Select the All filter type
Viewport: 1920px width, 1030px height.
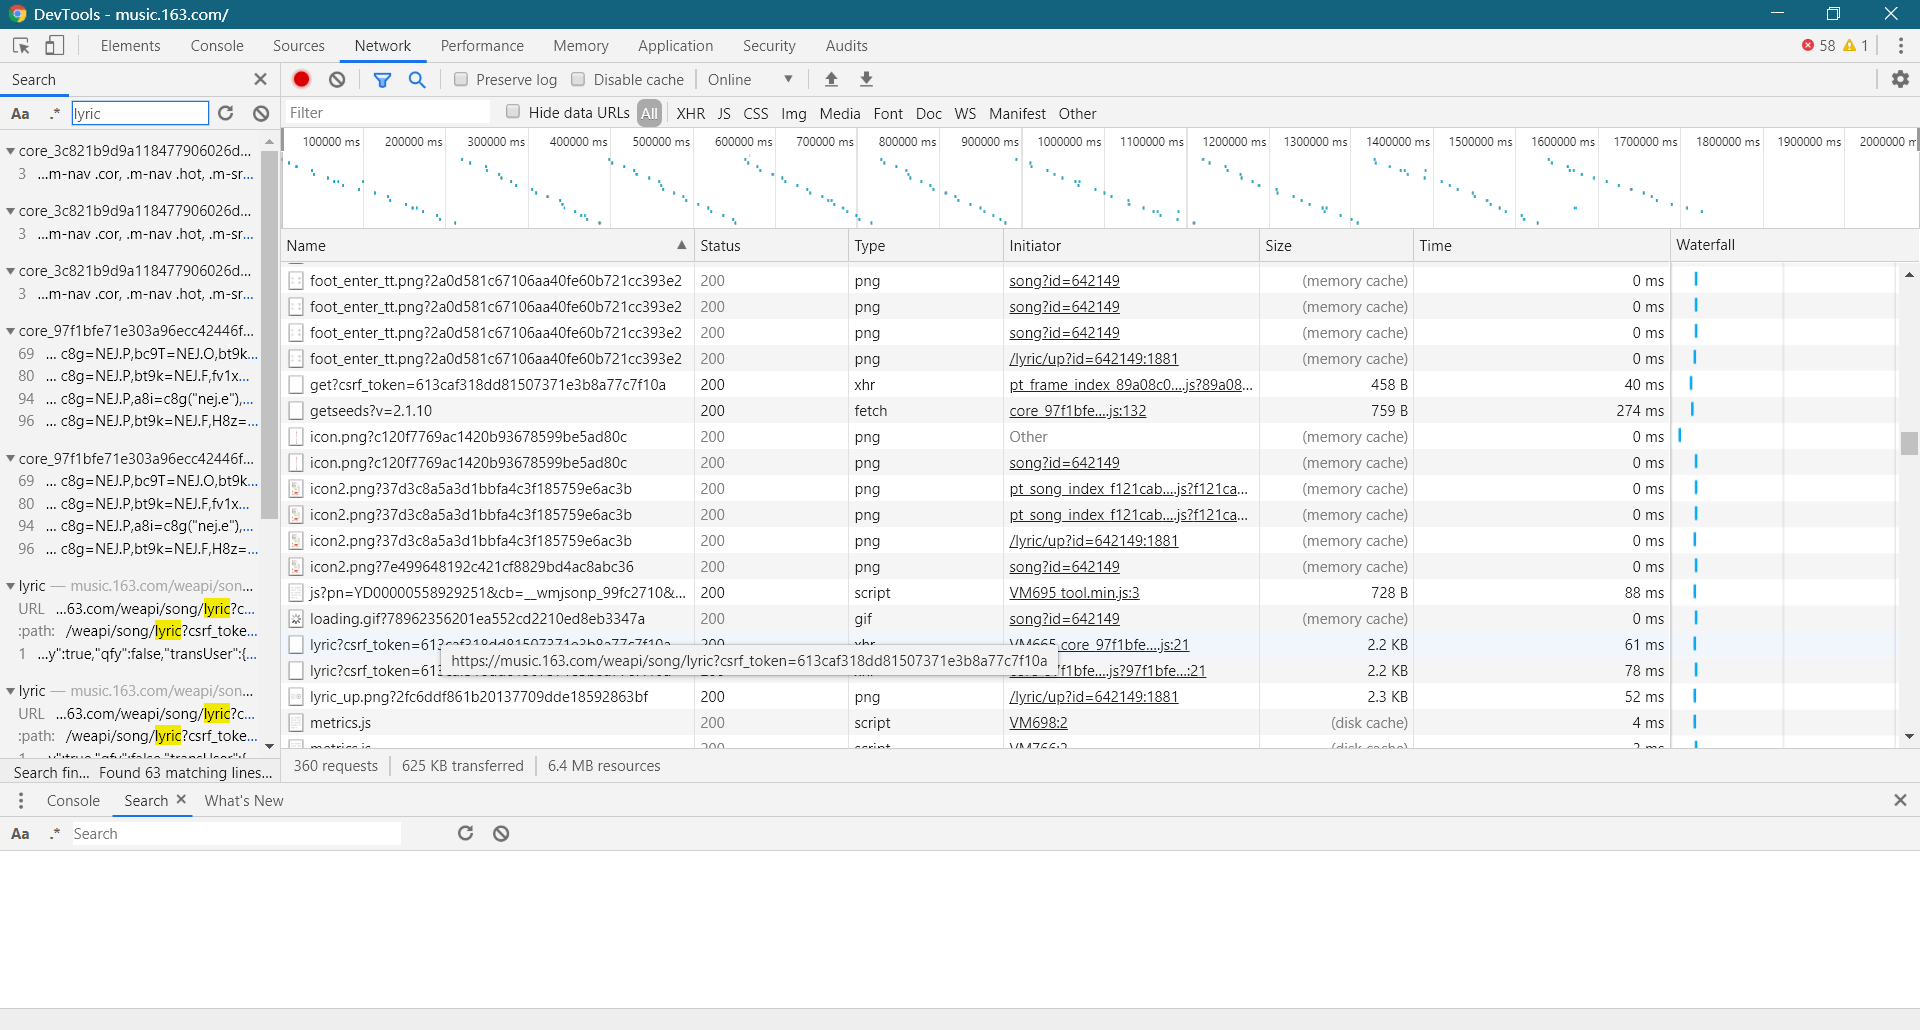(x=649, y=113)
